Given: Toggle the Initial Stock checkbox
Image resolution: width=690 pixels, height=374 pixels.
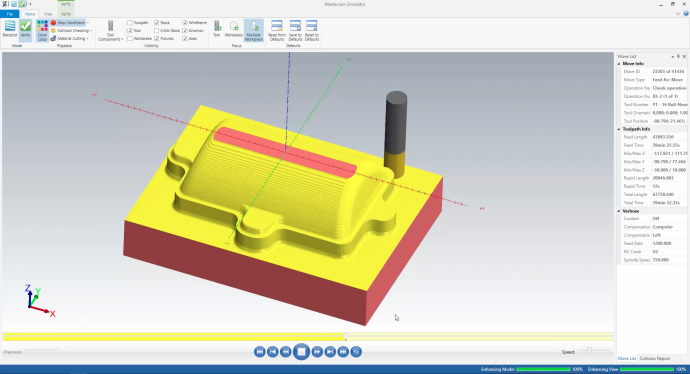Looking at the screenshot, I should [156, 30].
